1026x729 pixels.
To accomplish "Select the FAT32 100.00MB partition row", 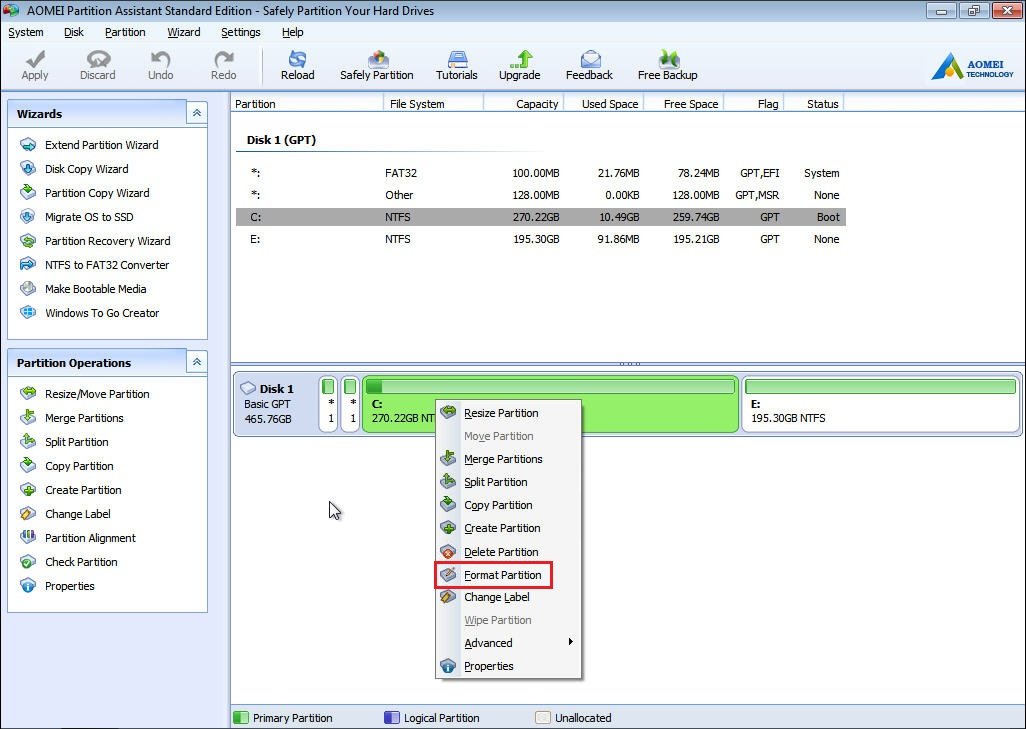I will 540,173.
